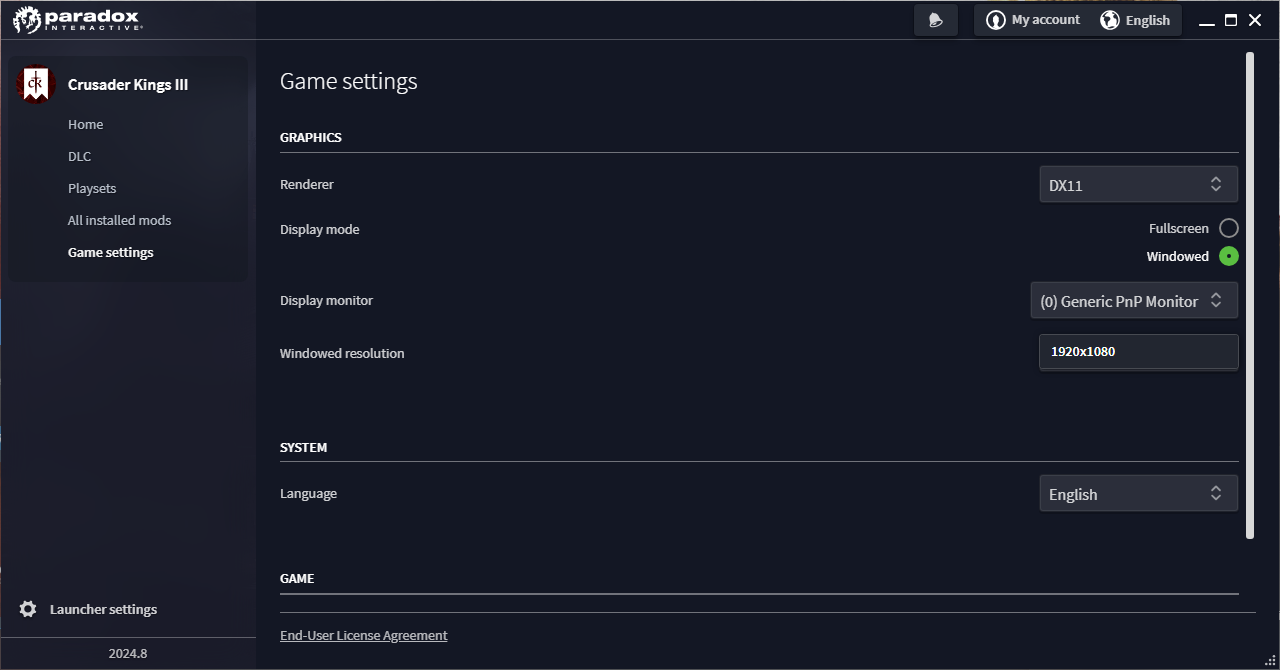This screenshot has width=1280, height=670.
Task: Maximize the launcher window
Action: 1231,20
